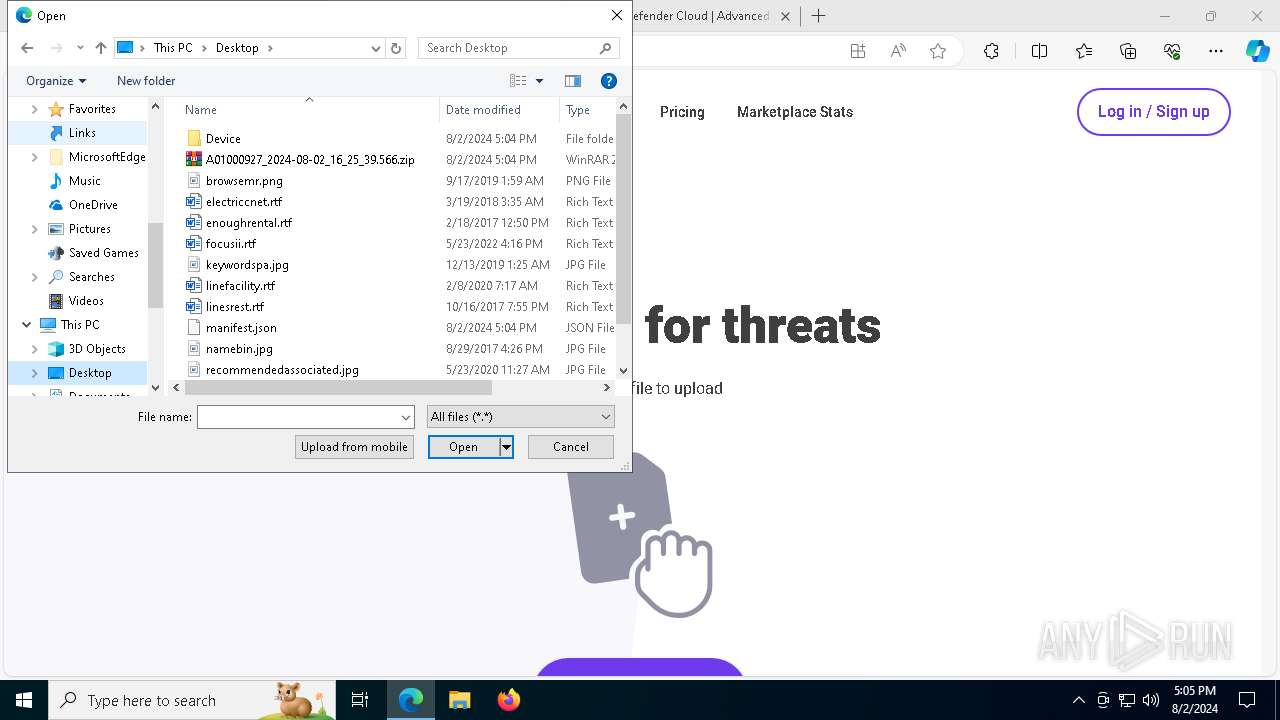Select browsemr.png file
Screen dimensions: 1280x720
(244, 181)
